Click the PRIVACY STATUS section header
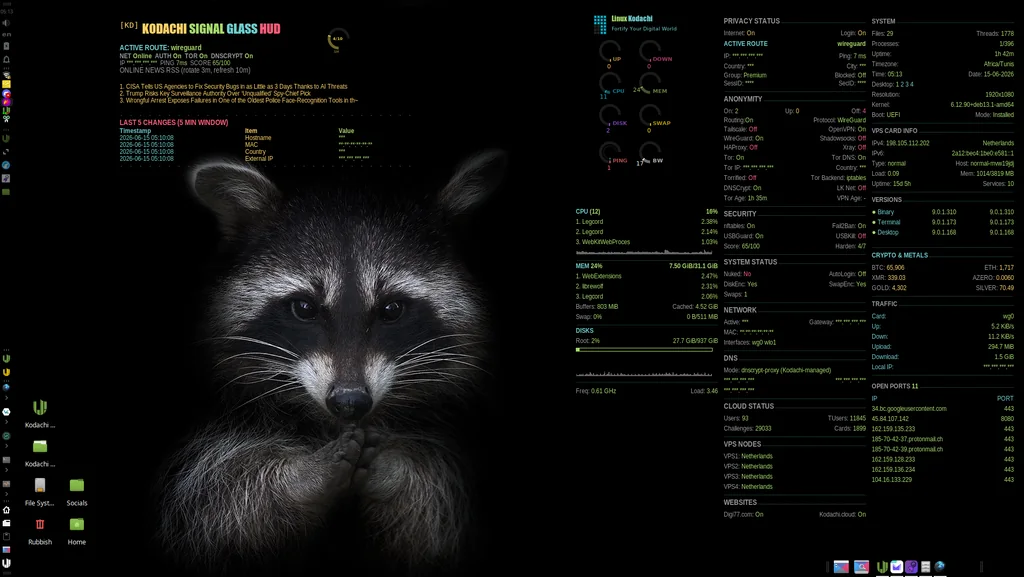The width and height of the screenshot is (1024, 577). click(x=751, y=21)
